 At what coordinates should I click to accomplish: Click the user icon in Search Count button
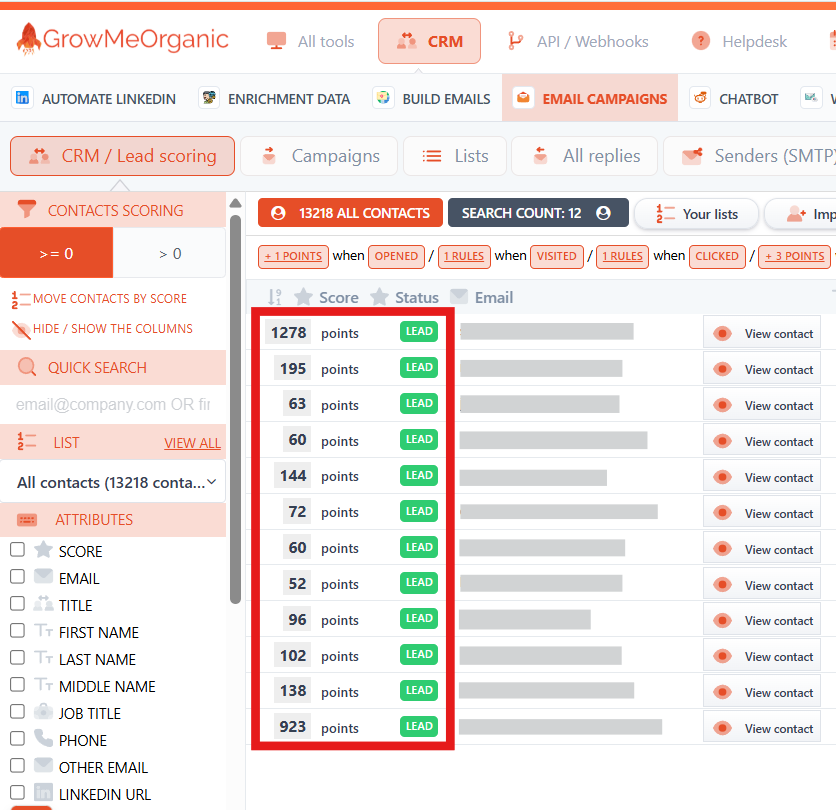tap(603, 213)
